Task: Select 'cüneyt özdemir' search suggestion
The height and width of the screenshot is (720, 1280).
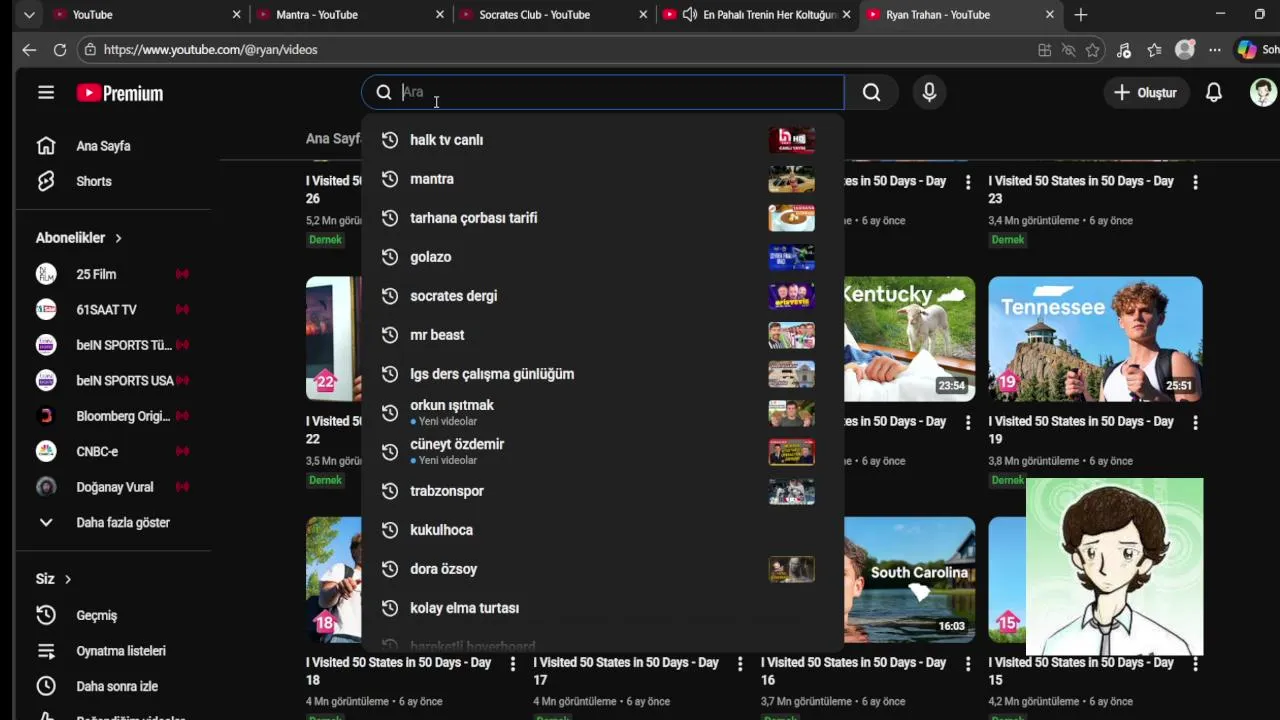Action: pyautogui.click(x=602, y=452)
